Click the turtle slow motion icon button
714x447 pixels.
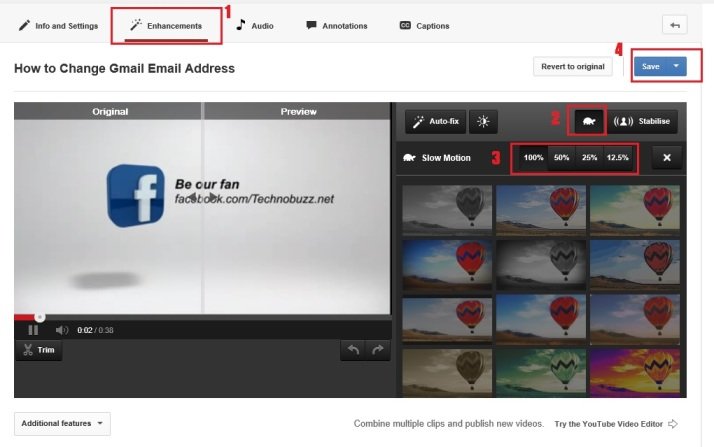pyautogui.click(x=588, y=122)
